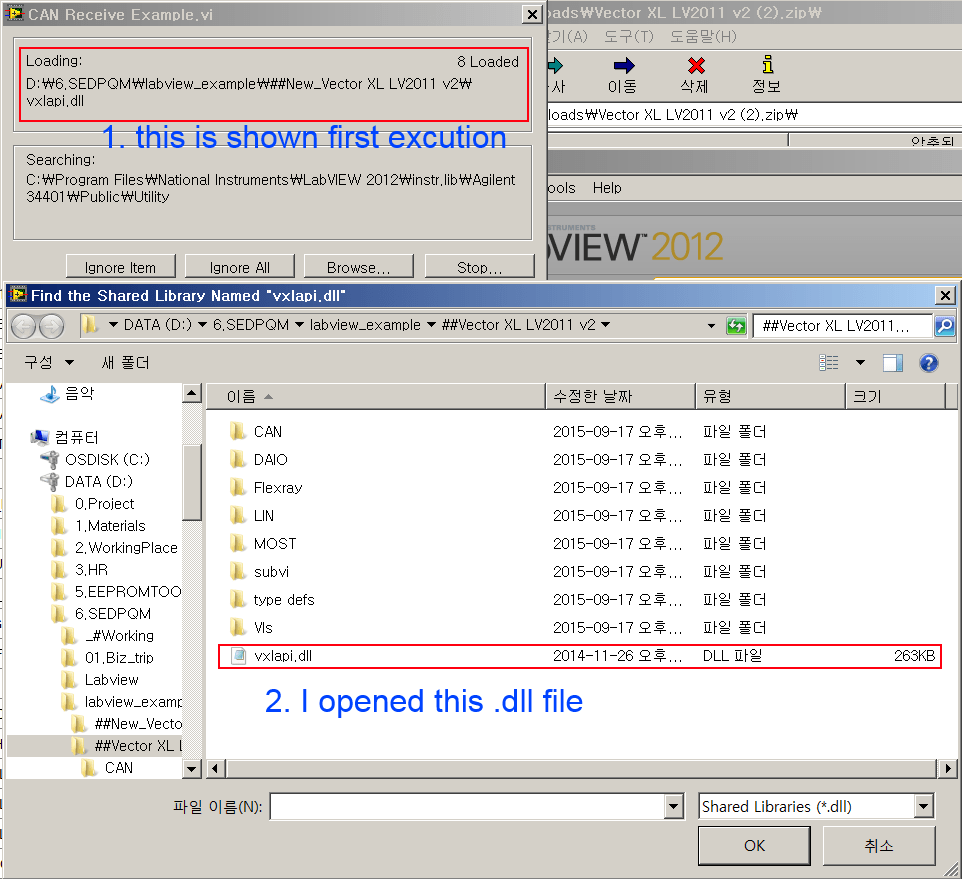
Task: Sort by 크기 (Size) column header
Action: 895,397
